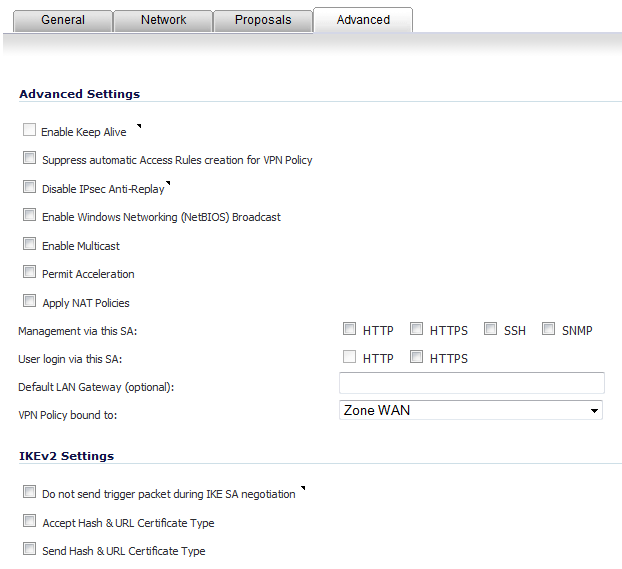Tick the Enable Multicast checkbox
Image resolution: width=622 pixels, height=569 pixels.
coord(29,244)
